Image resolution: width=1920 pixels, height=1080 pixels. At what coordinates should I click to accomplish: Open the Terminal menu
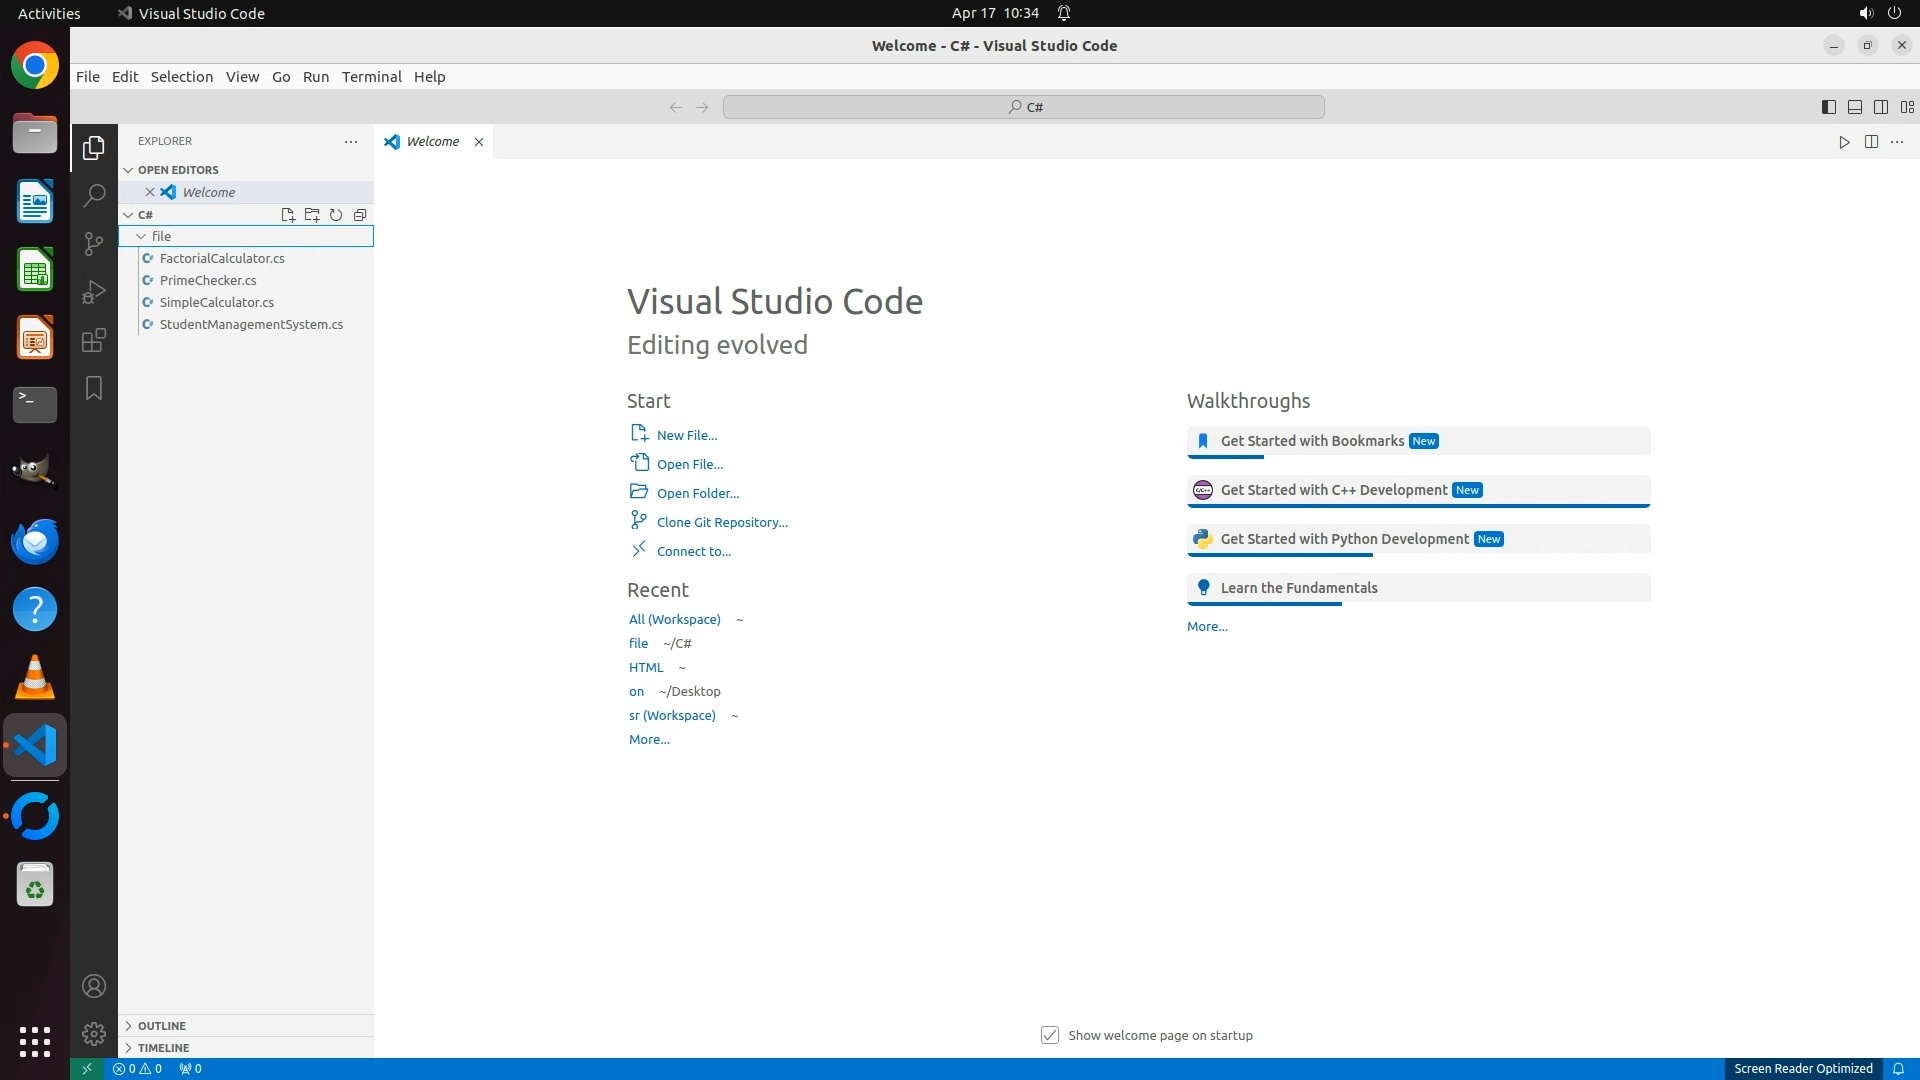371,77
